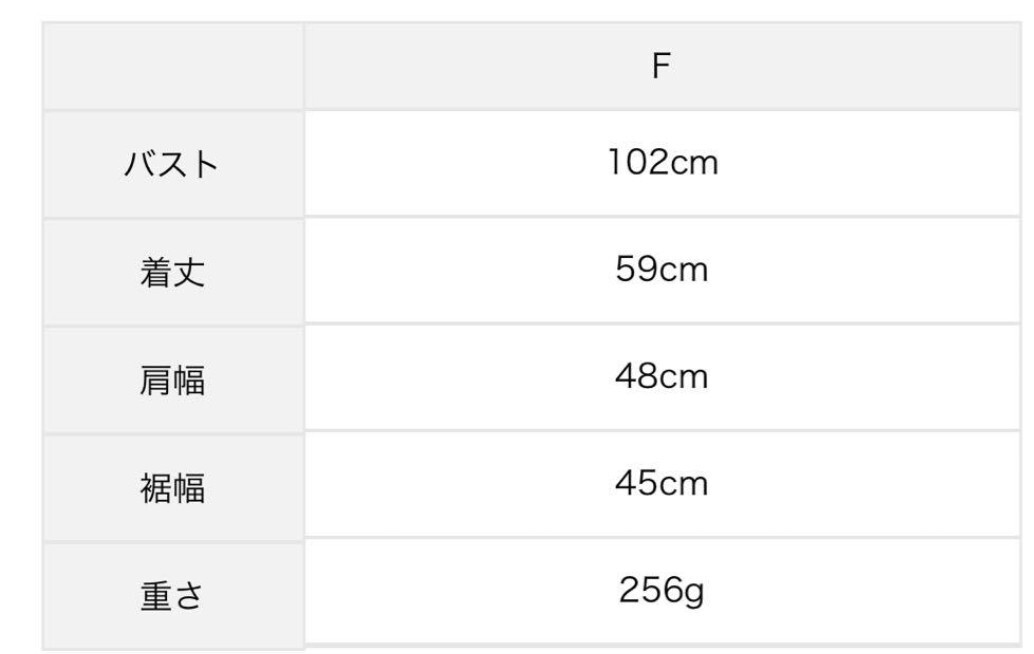Click the 102cm bust value
The image size is (1034, 654).
coord(660,163)
